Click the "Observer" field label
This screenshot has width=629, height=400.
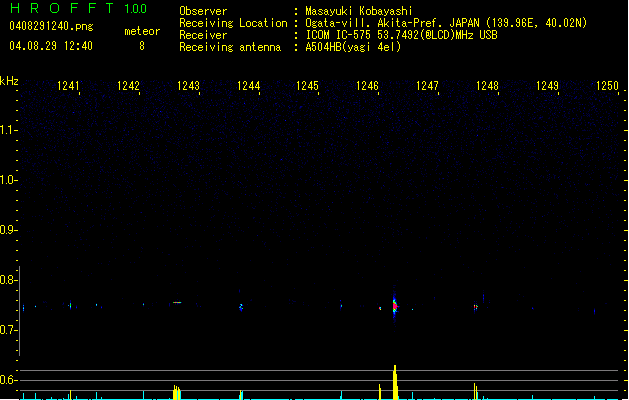203,11
